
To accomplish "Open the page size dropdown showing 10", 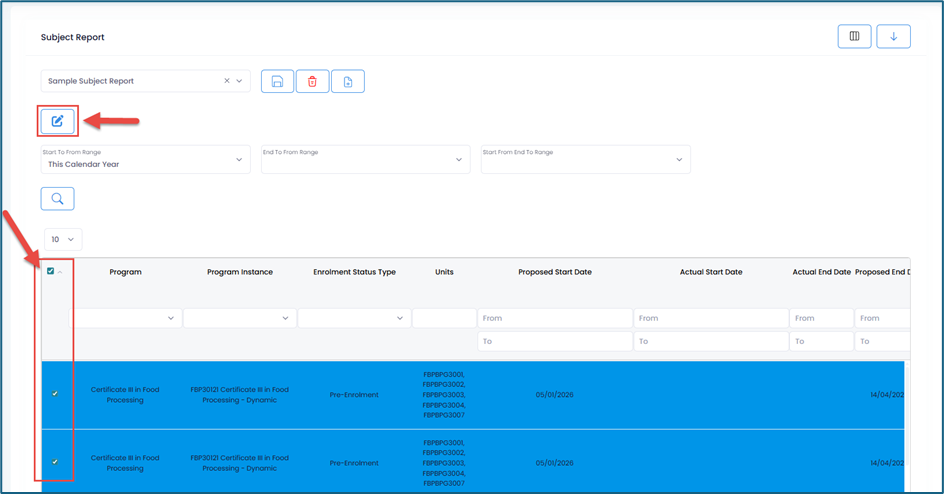I will click(x=63, y=239).
